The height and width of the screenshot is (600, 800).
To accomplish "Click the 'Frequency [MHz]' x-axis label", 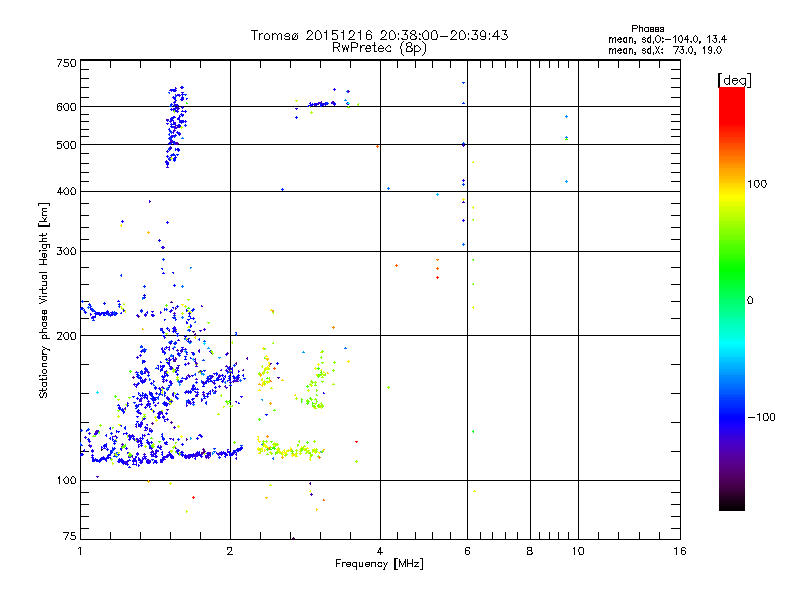I will click(379, 563).
